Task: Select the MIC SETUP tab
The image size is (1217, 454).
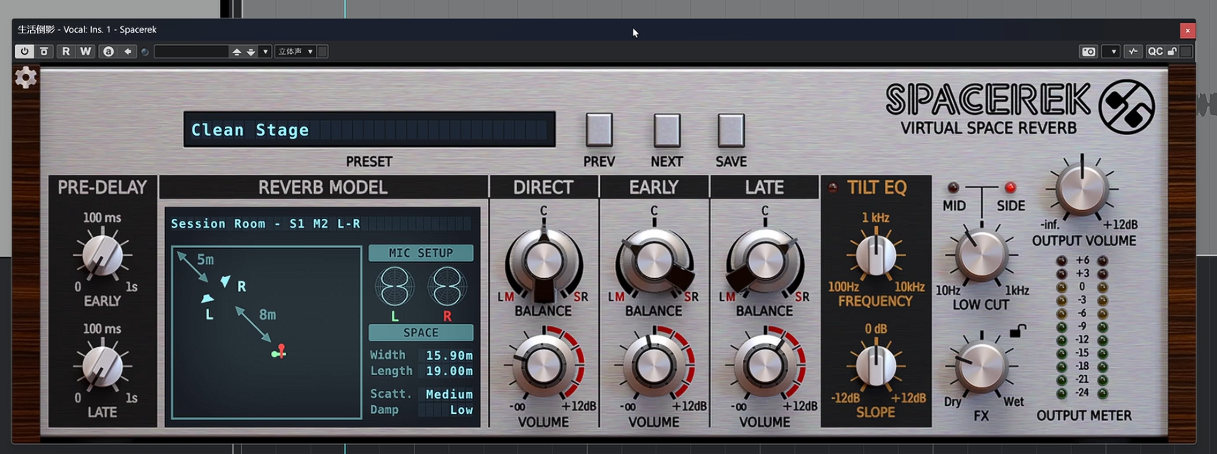Action: click(421, 253)
